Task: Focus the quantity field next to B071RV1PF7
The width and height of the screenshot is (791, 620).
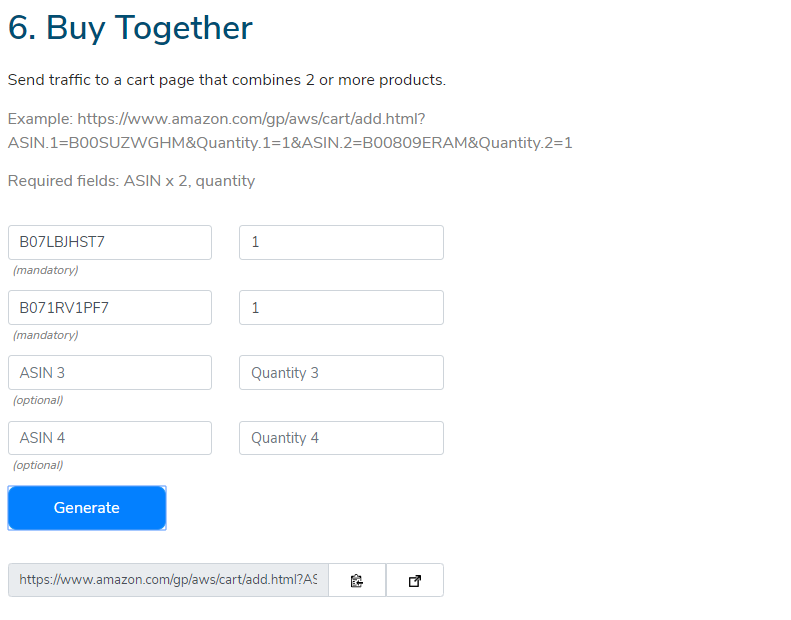Action: 342,308
